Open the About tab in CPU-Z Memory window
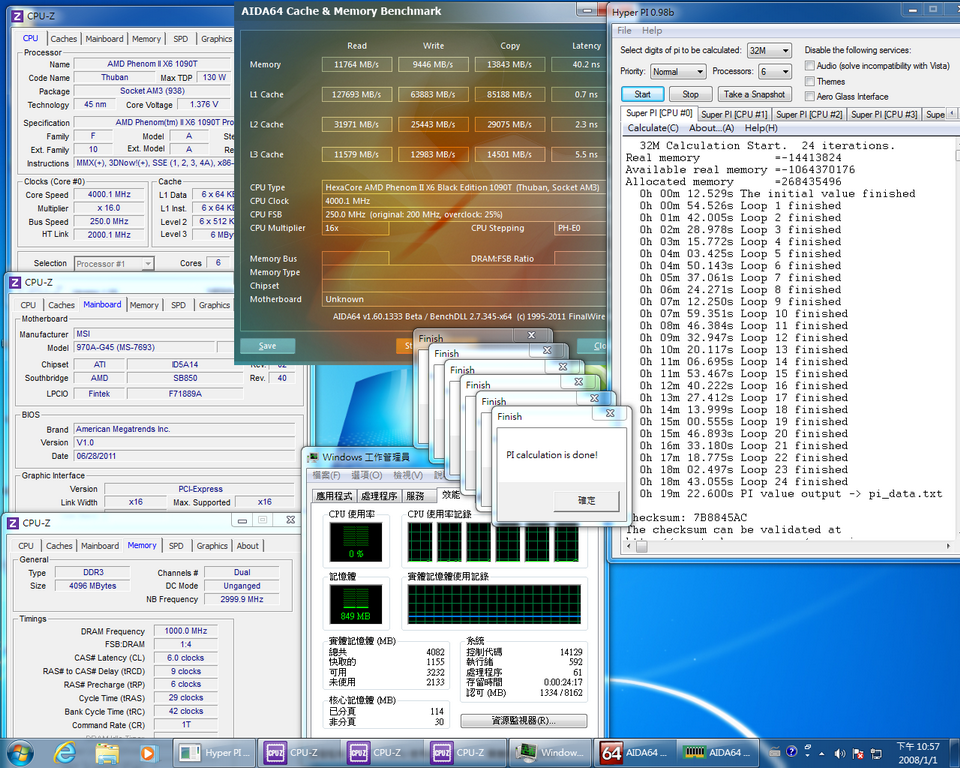This screenshot has width=960, height=768. 247,546
